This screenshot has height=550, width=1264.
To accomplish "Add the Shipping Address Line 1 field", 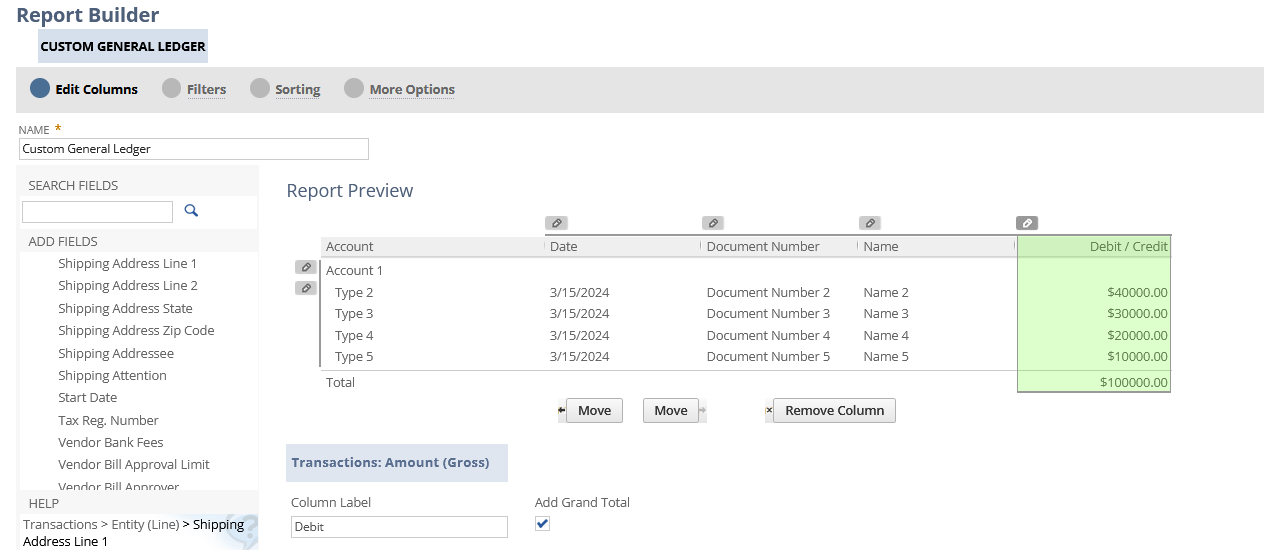I will 127,263.
